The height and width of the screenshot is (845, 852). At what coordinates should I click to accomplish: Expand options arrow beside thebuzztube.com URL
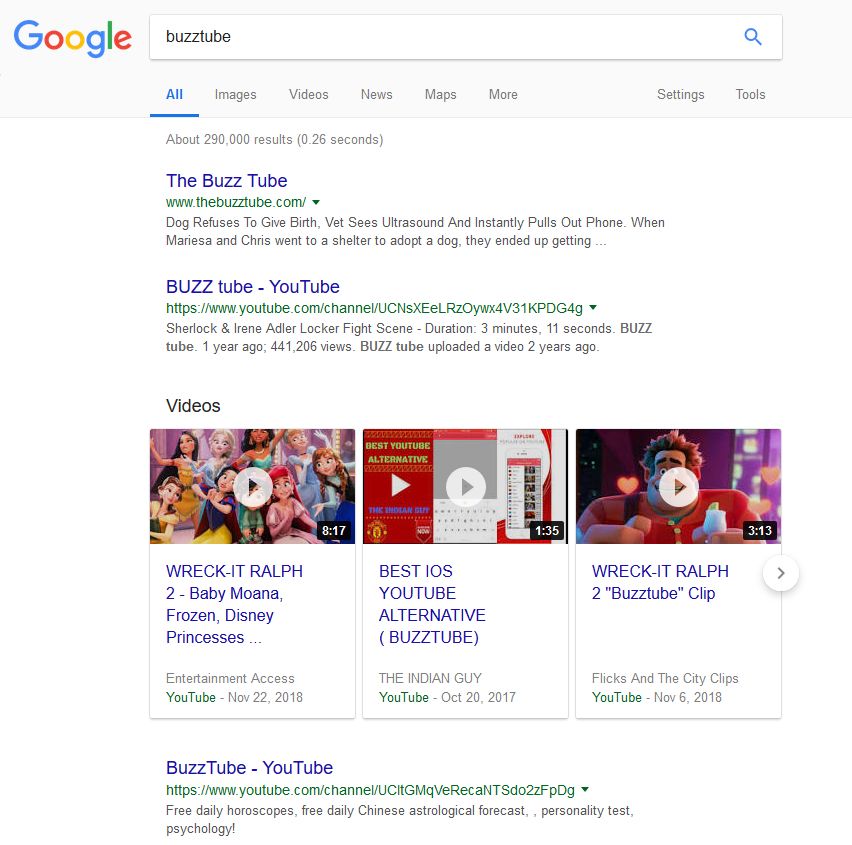316,202
